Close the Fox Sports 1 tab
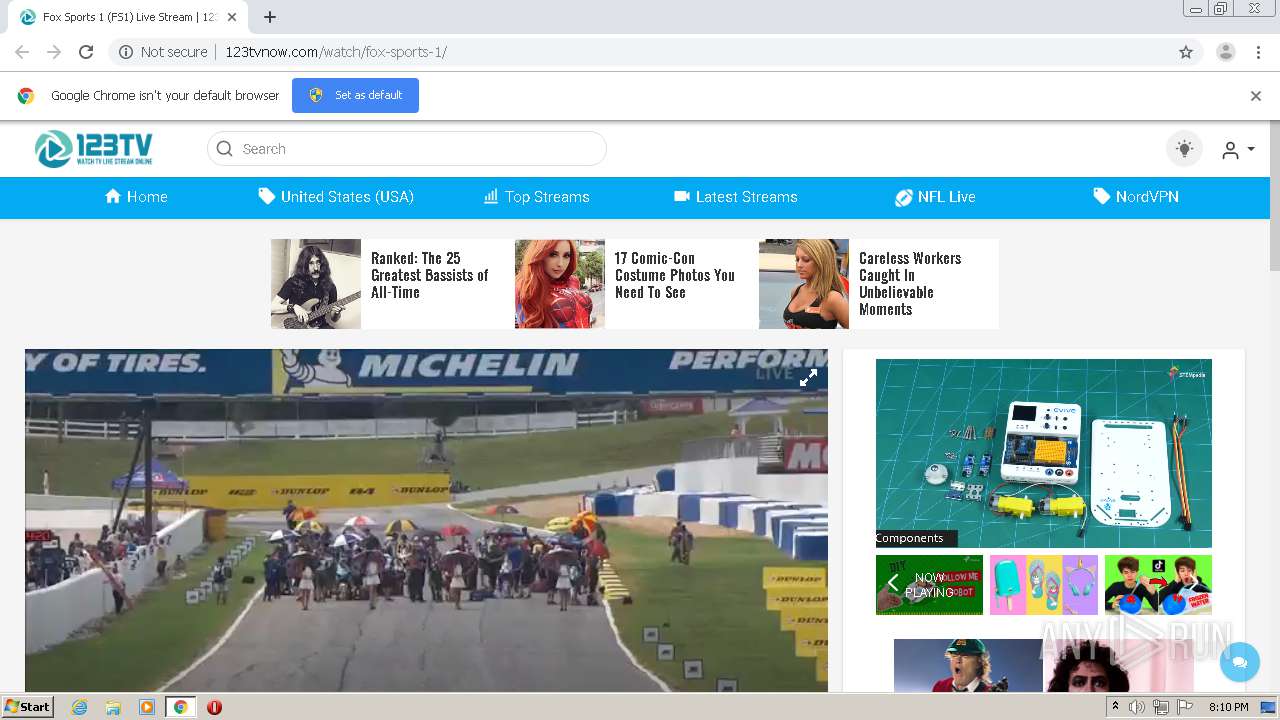The image size is (1280, 720). coord(232,17)
